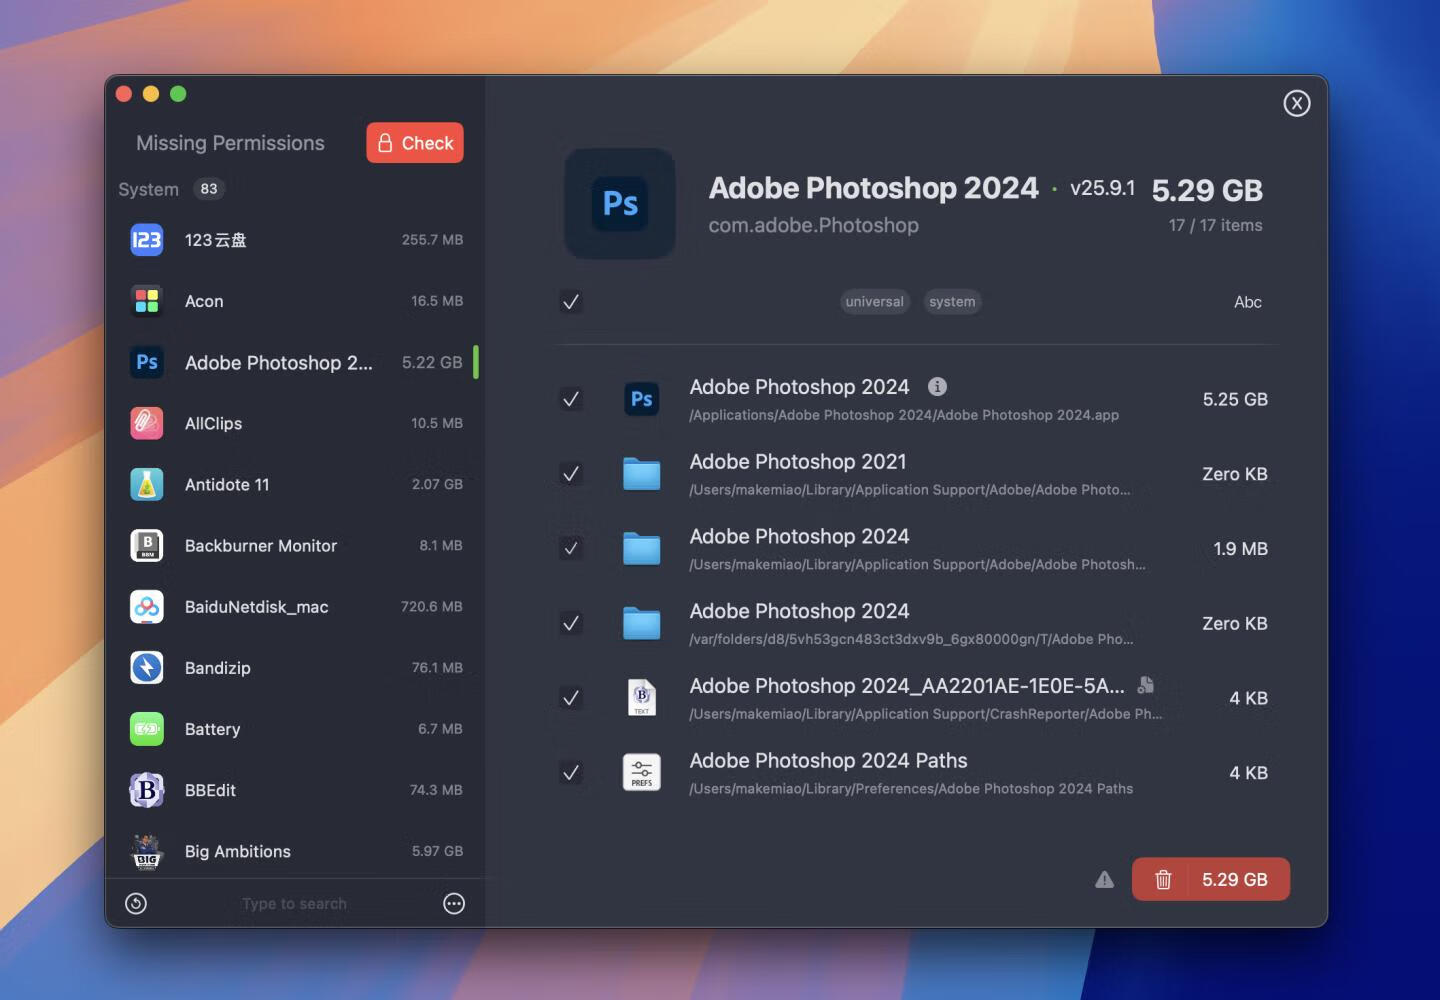Viewport: 1440px width, 1000px height.
Task: Click the warning triangle icon
Action: (x=1104, y=880)
